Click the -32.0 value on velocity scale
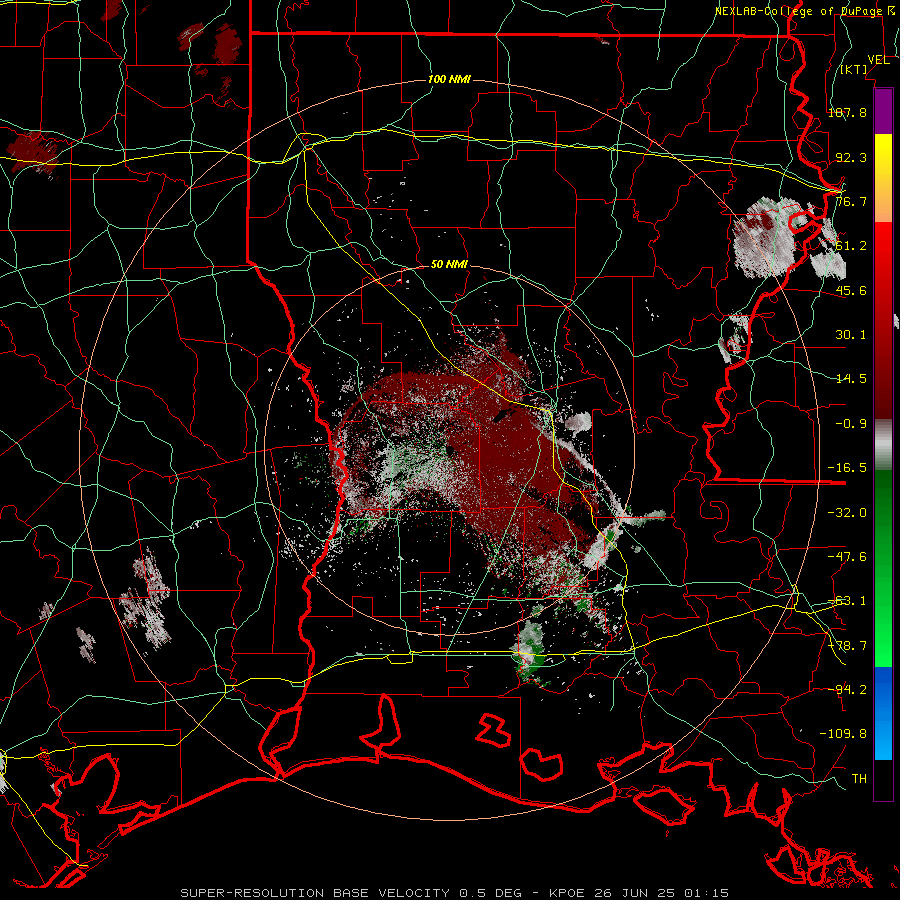This screenshot has width=900, height=900. click(847, 513)
